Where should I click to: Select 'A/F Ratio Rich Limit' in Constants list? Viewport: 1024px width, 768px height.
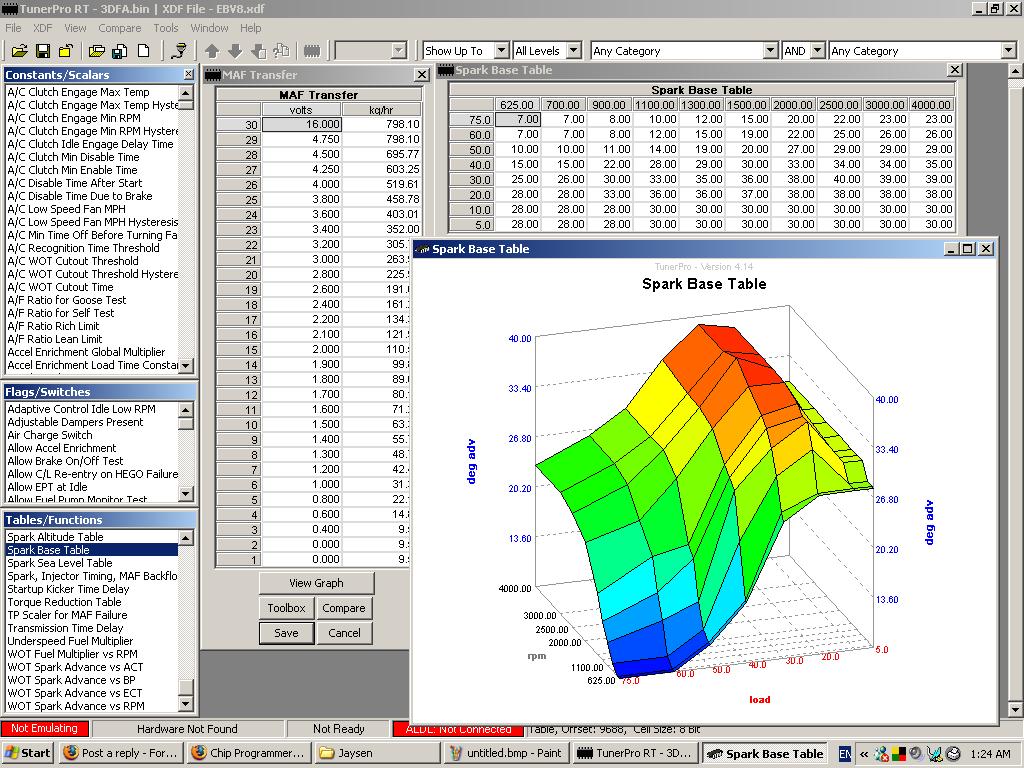54,327
